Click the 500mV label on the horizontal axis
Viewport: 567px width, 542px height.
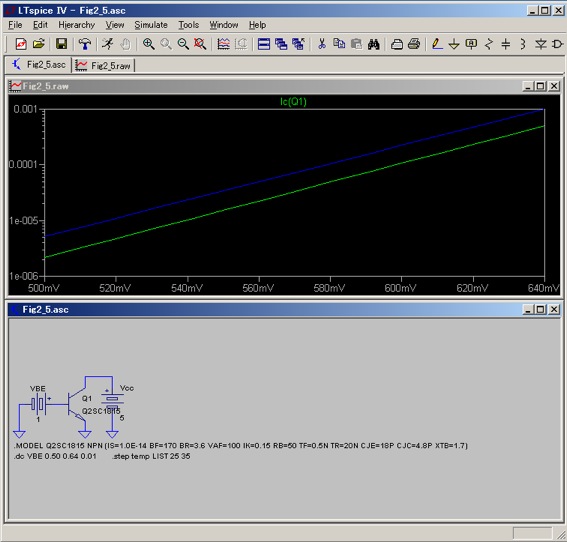click(x=44, y=288)
